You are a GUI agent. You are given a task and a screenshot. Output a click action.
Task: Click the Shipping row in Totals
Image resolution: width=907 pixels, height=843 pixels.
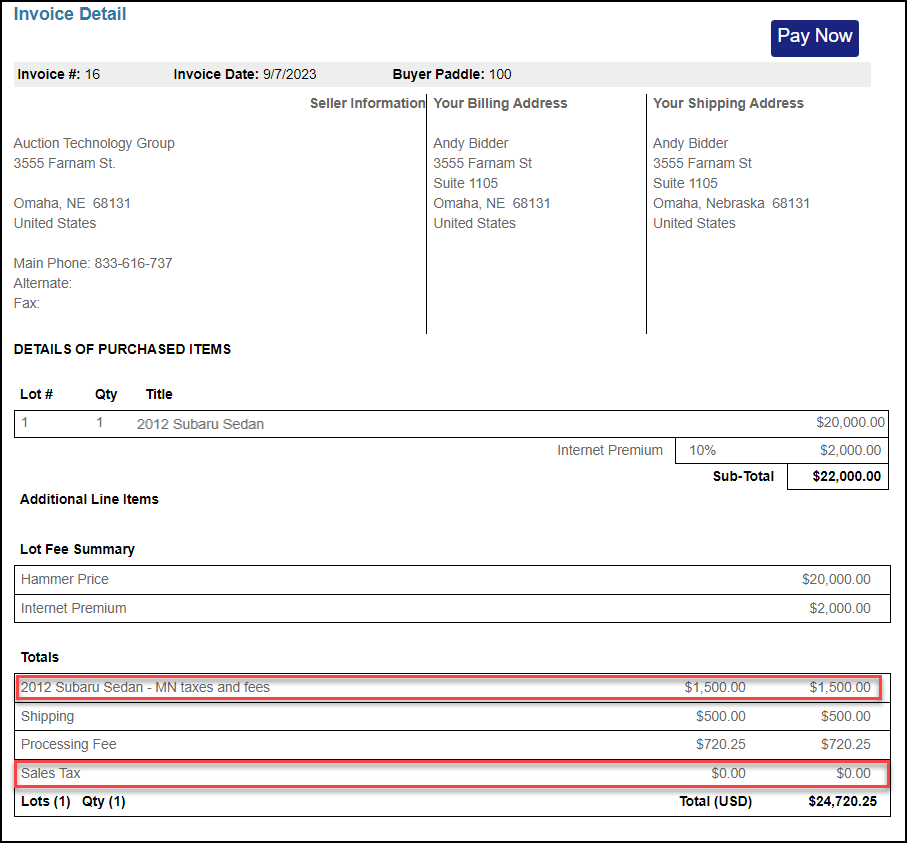pos(452,716)
